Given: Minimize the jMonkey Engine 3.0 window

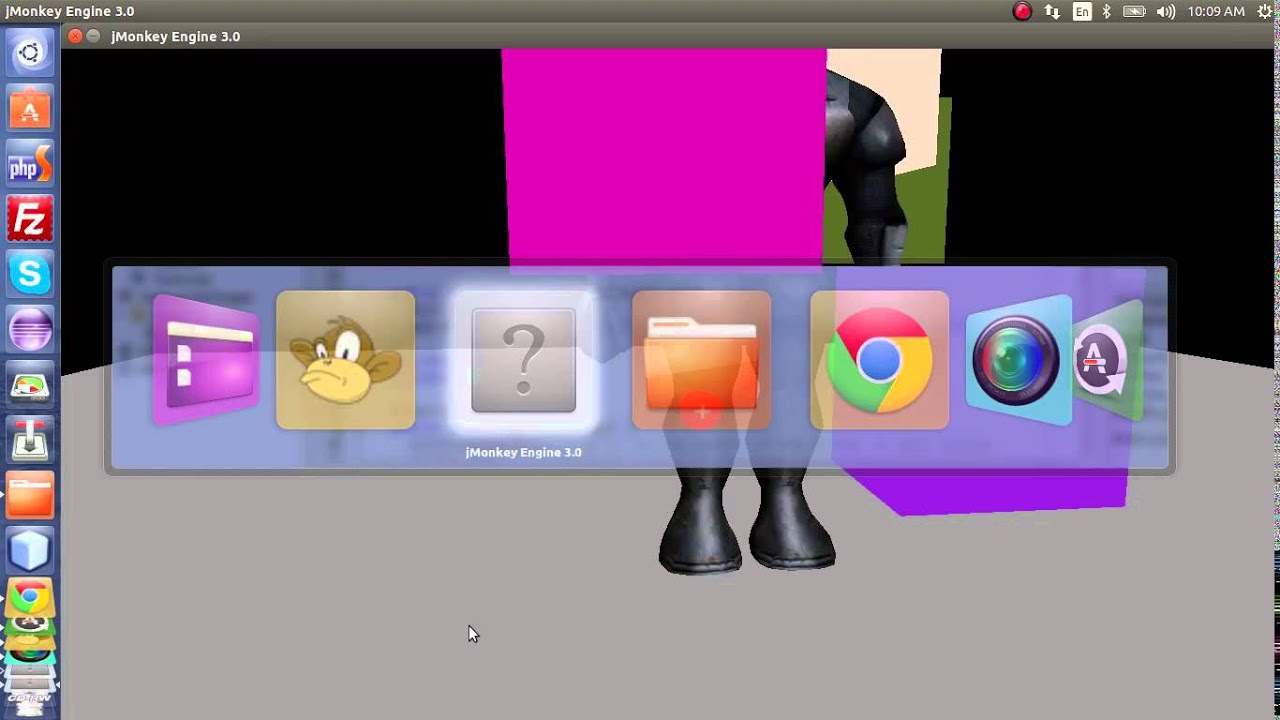Looking at the screenshot, I should [x=93, y=36].
